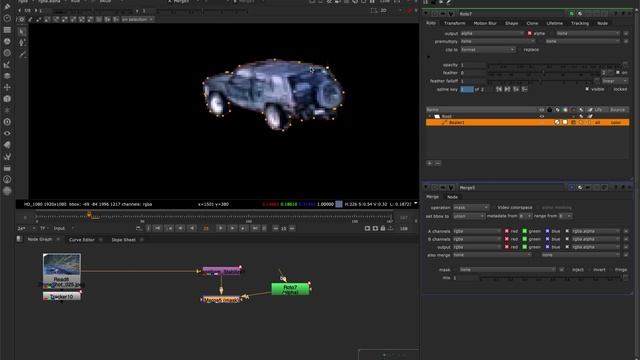Jump to the first frame
Screen dimensions: 640x360
(x=158, y=228)
